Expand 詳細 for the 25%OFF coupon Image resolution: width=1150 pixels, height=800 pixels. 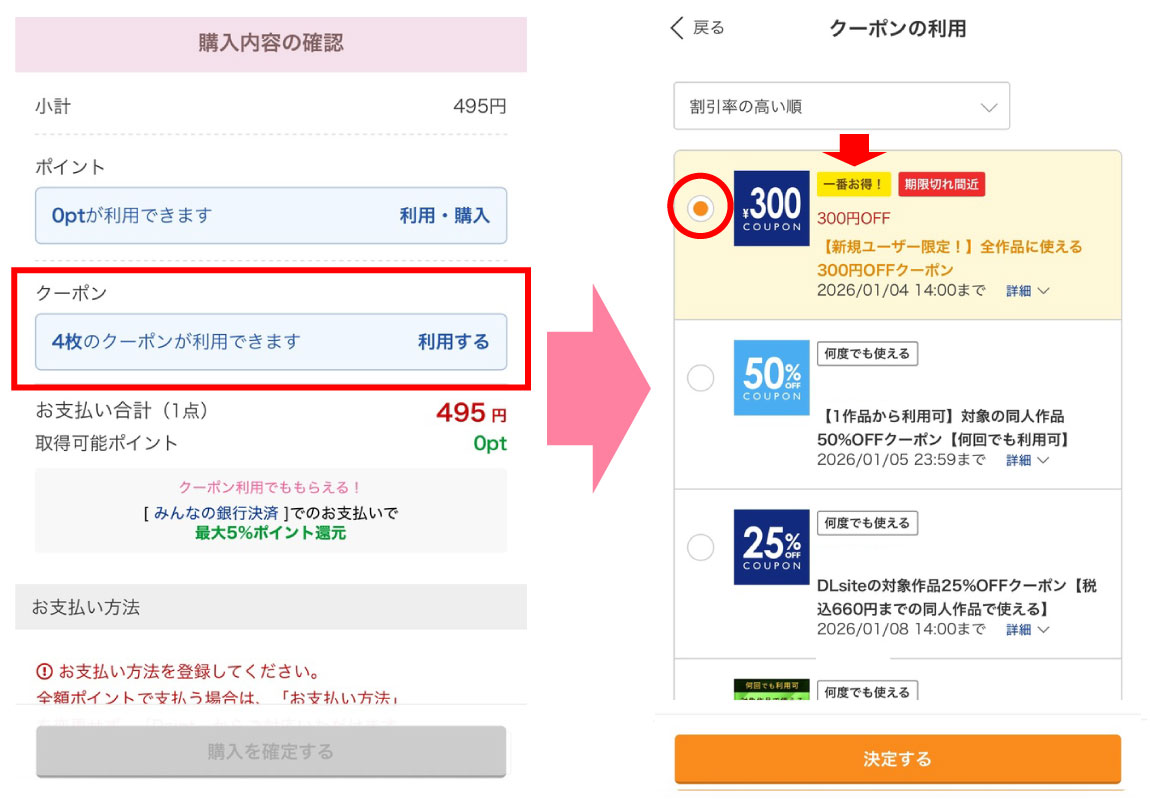(x=1027, y=629)
